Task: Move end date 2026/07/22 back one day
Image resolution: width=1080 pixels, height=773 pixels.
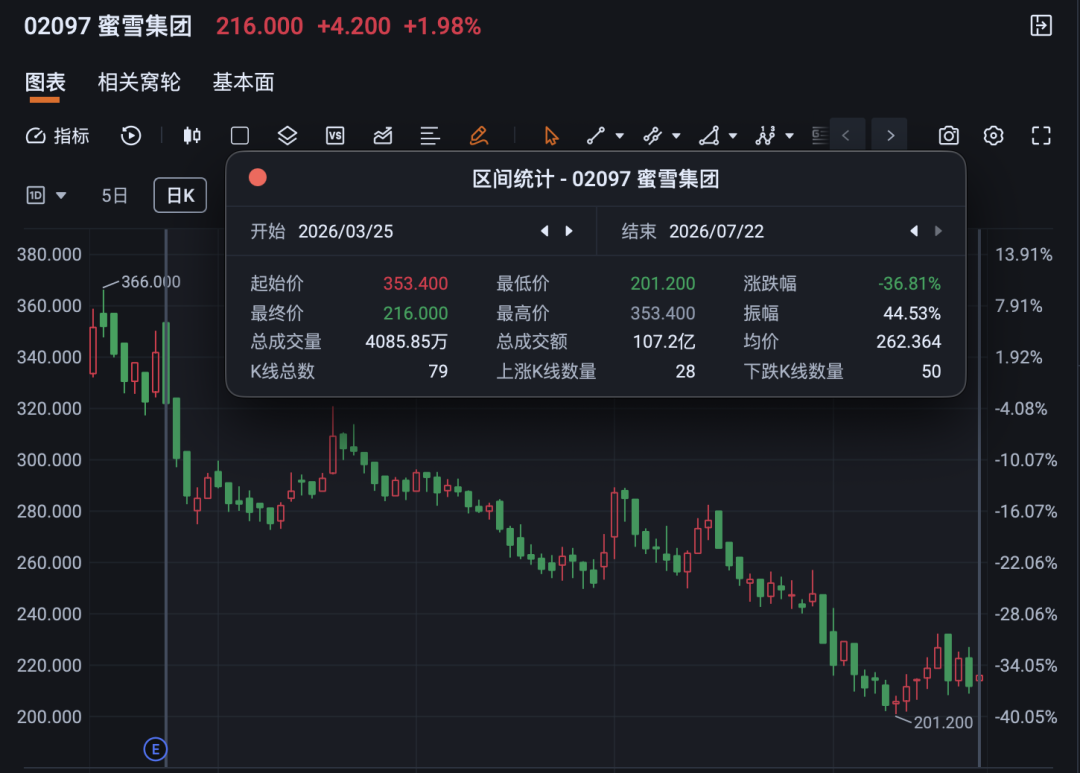Action: click(x=914, y=231)
